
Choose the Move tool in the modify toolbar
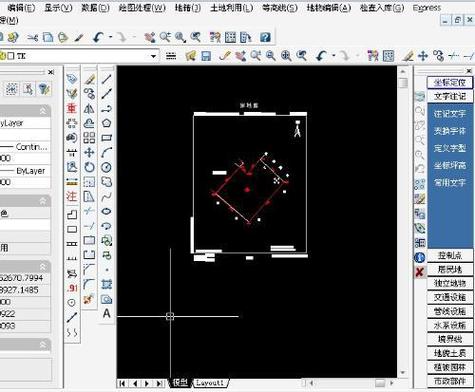pos(89,153)
